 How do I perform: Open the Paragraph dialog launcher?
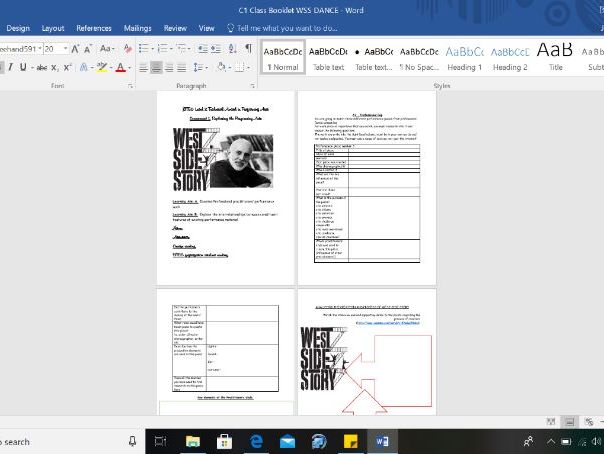252,86
